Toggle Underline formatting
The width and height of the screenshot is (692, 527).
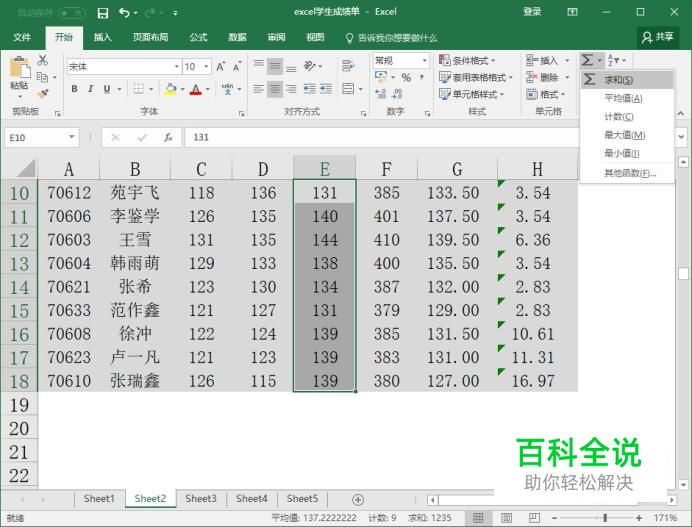(x=107, y=89)
